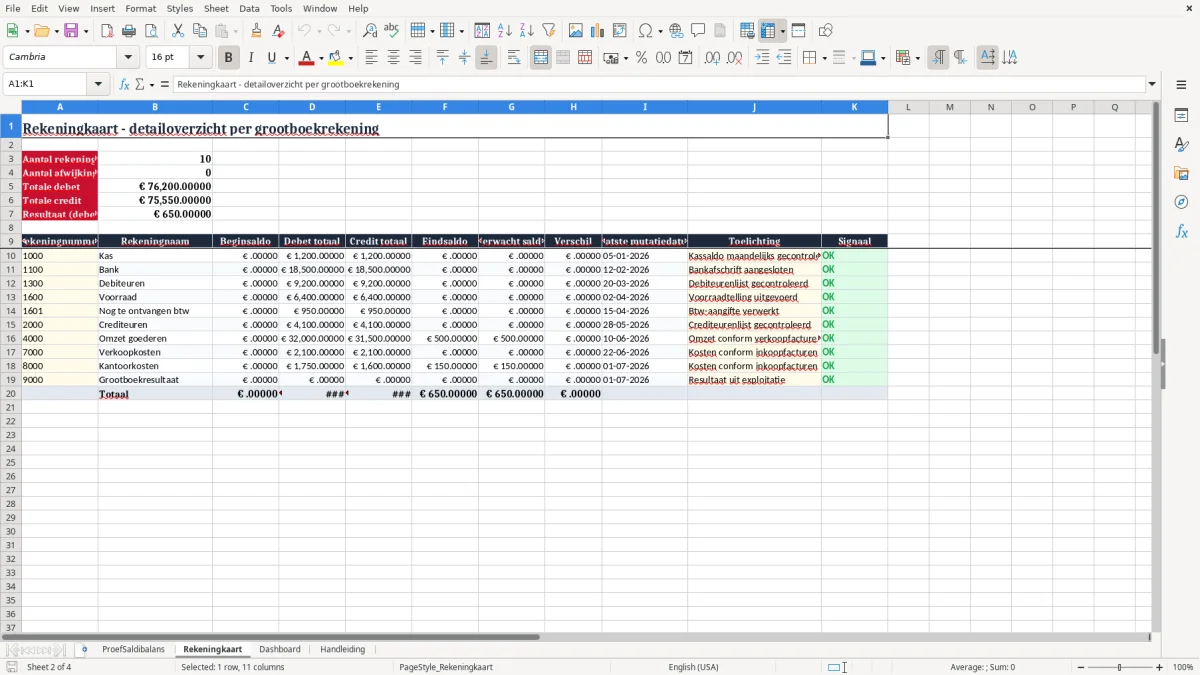Open the Sheet menu

(x=216, y=8)
